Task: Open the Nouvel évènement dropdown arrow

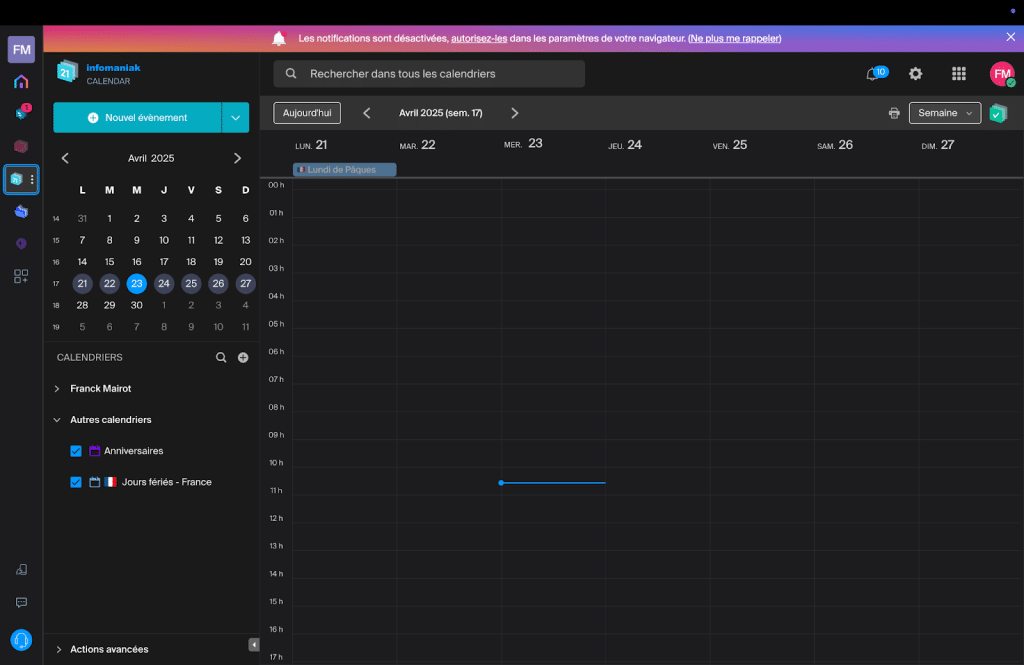Action: point(235,118)
